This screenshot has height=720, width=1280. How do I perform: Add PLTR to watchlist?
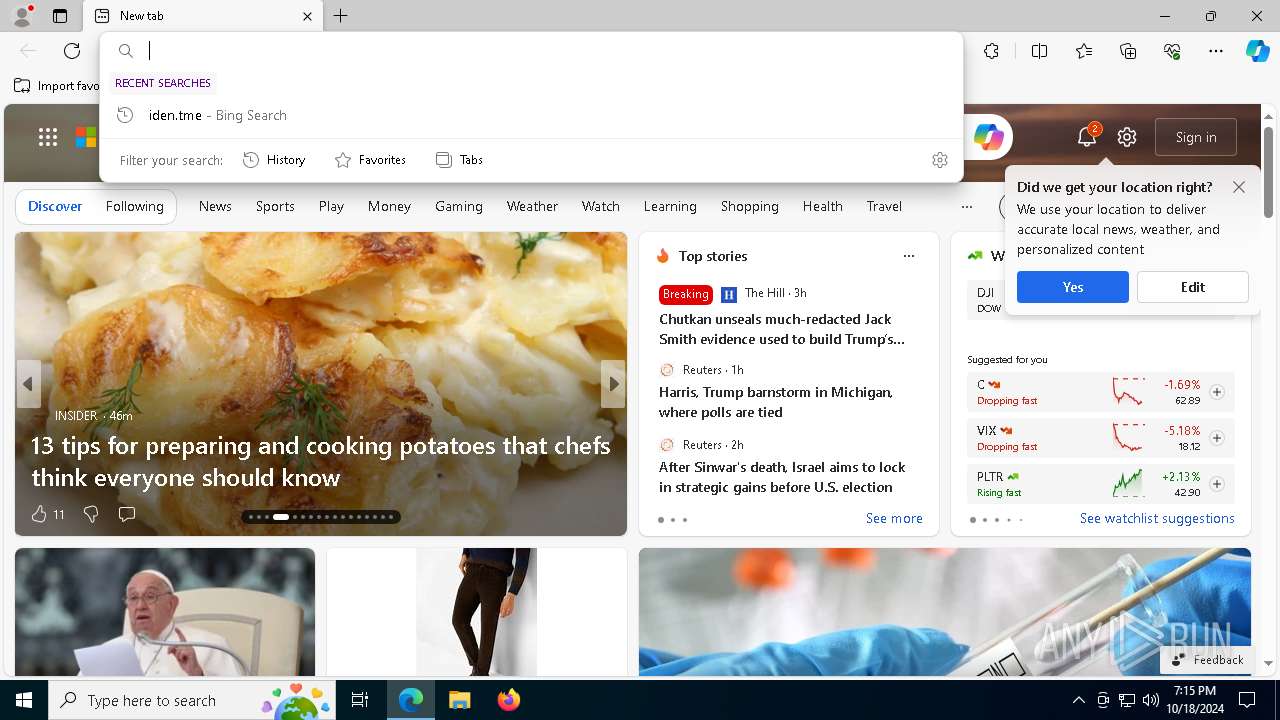pos(1217,484)
